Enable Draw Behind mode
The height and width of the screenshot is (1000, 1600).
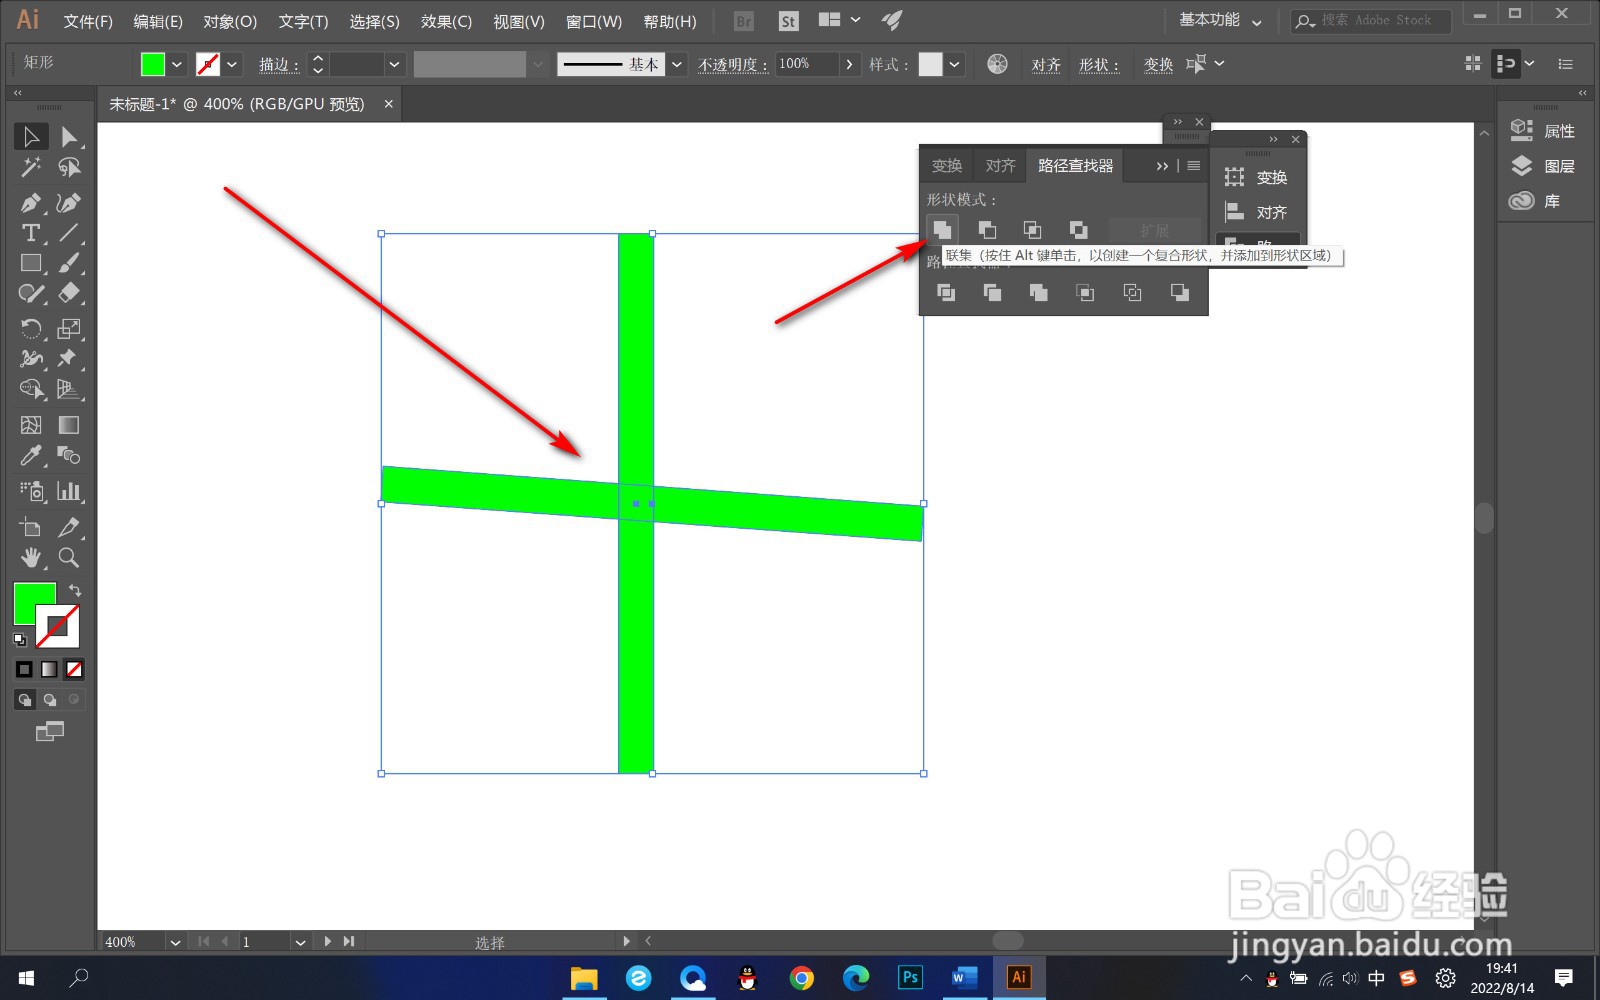(49, 699)
